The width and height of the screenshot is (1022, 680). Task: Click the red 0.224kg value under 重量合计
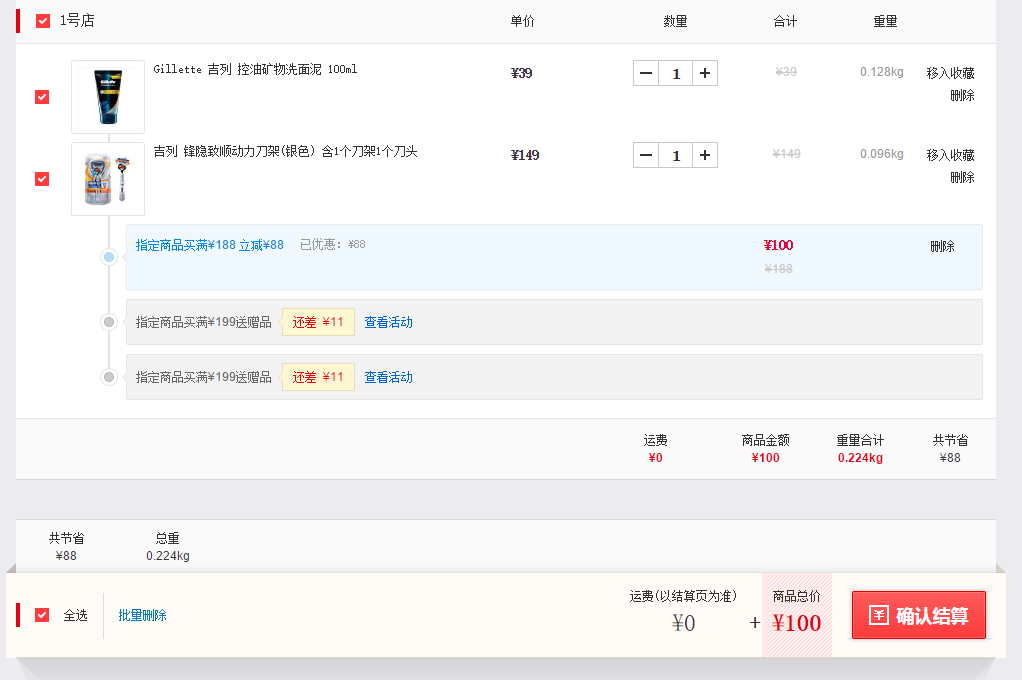[860, 458]
